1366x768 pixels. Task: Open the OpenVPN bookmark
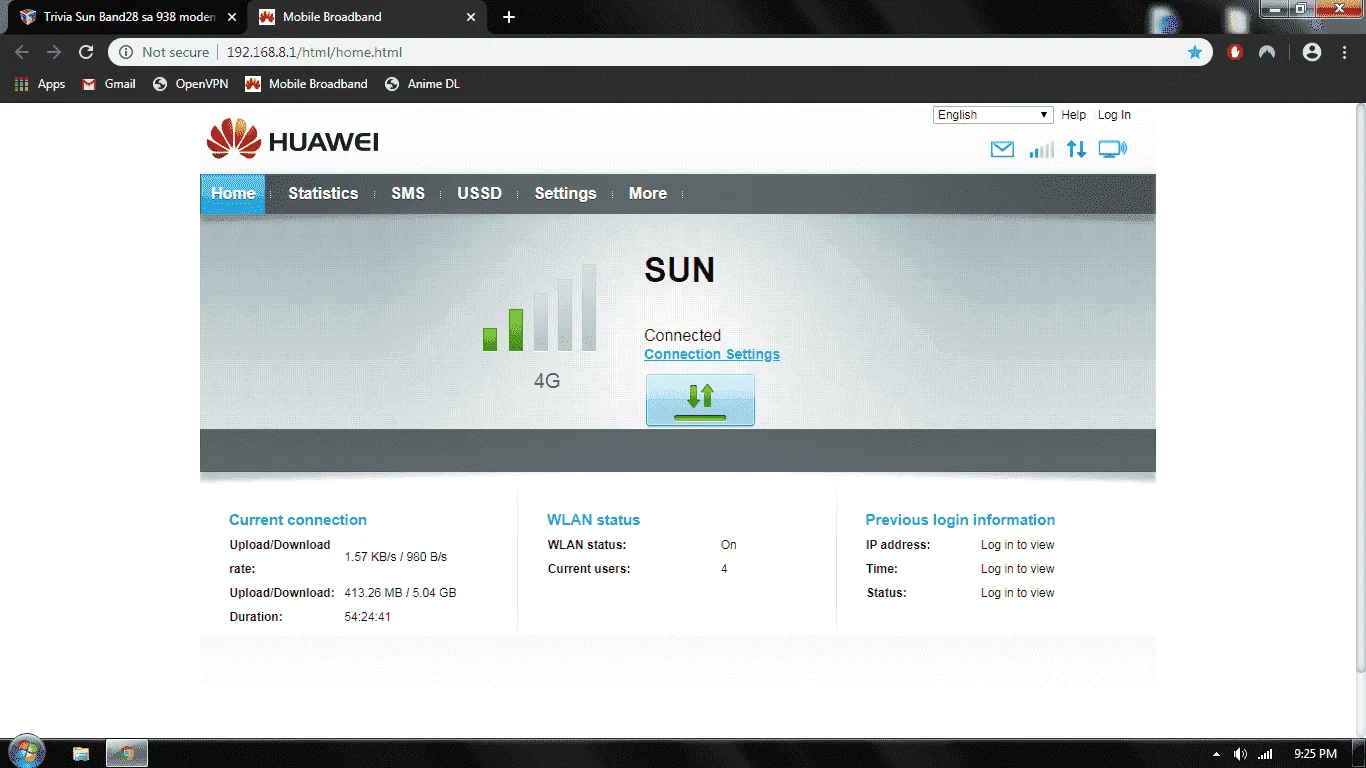190,84
